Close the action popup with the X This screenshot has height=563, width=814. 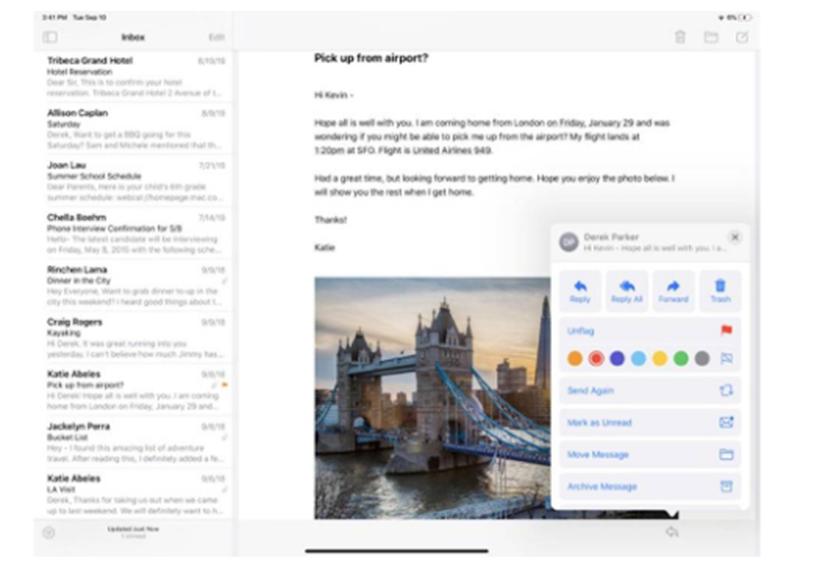click(735, 237)
